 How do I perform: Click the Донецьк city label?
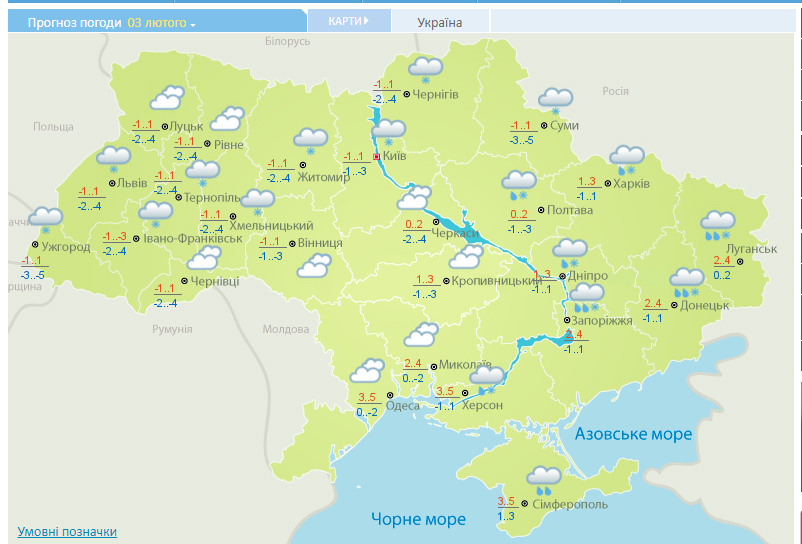pos(704,306)
